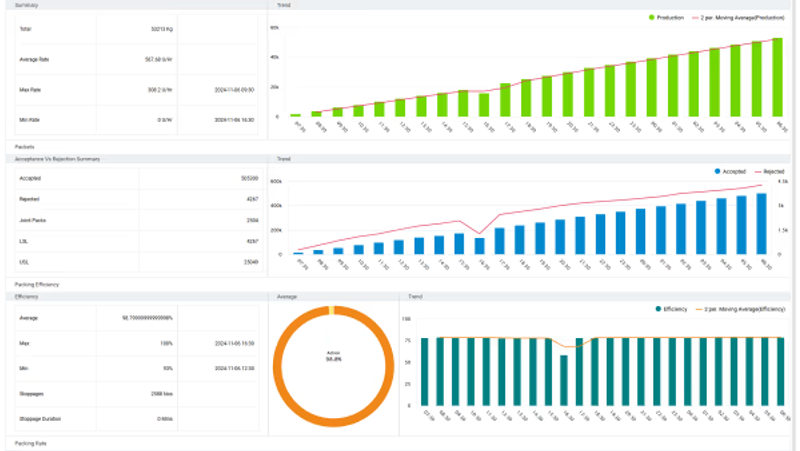Select the noticeably shorter teal Efficiency bar
Screen dimensions: 800x451
(x=564, y=380)
